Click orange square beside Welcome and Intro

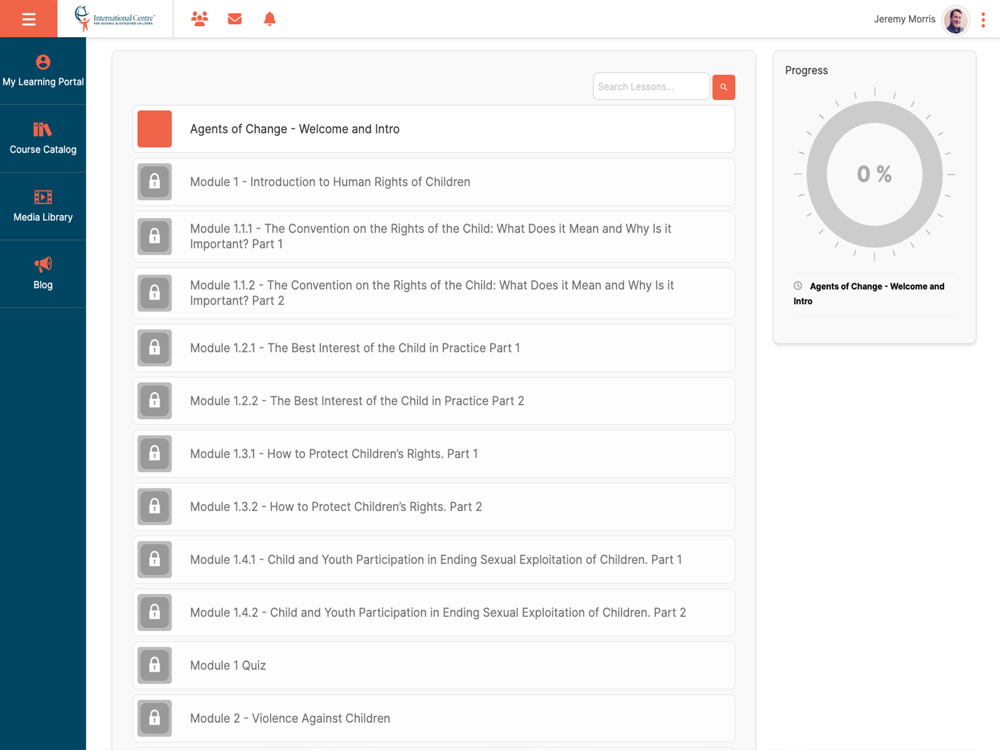[x=154, y=129]
